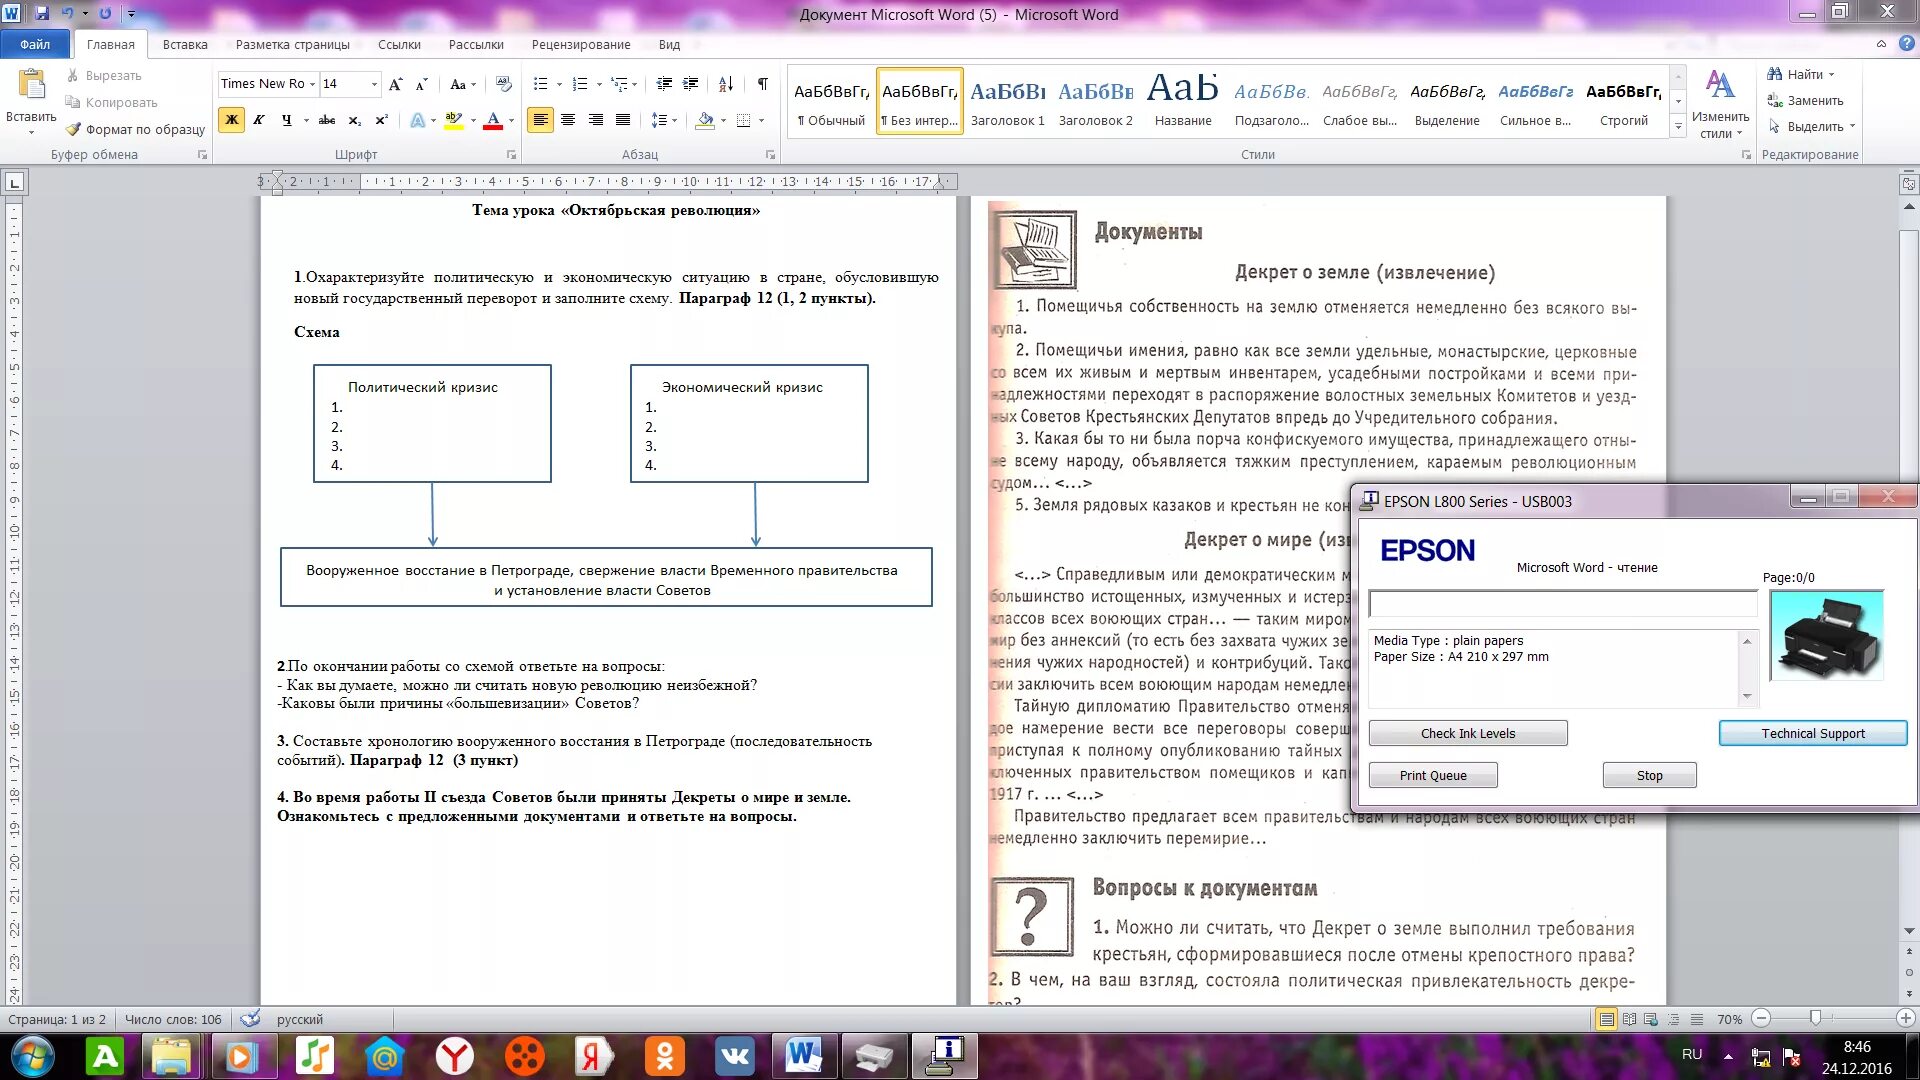Screen dimensions: 1920x1080
Task: Click the grow font icon
Action: pos(396,84)
